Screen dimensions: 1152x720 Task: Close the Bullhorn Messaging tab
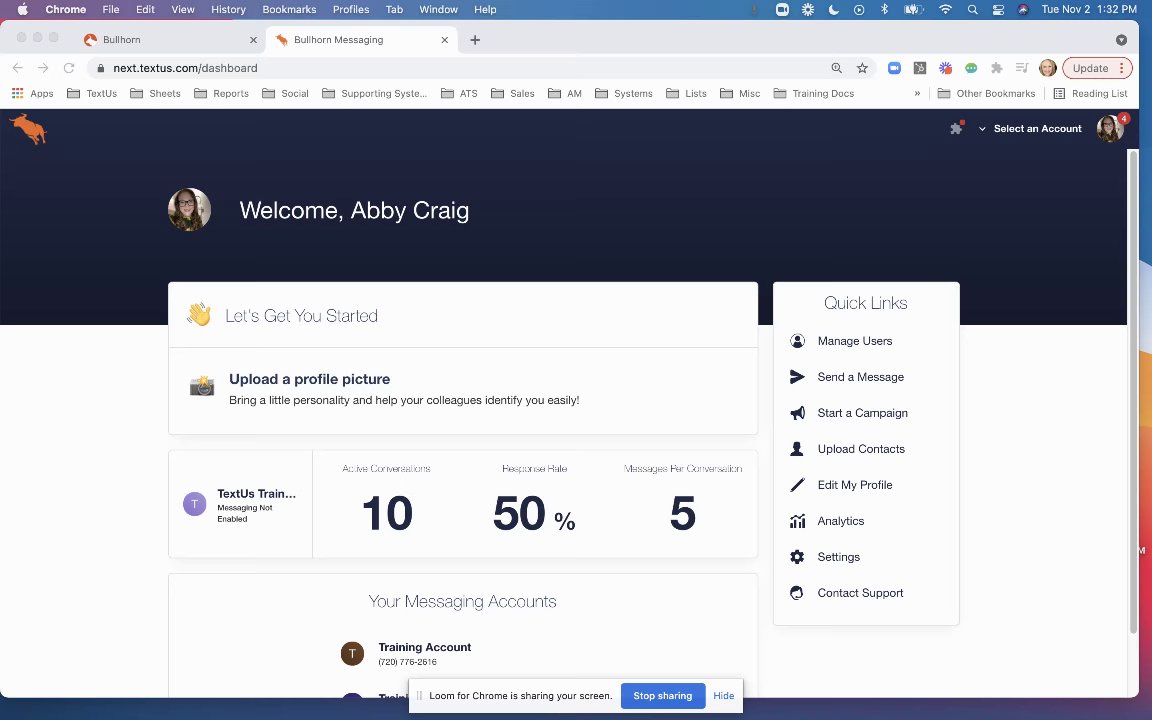444,40
